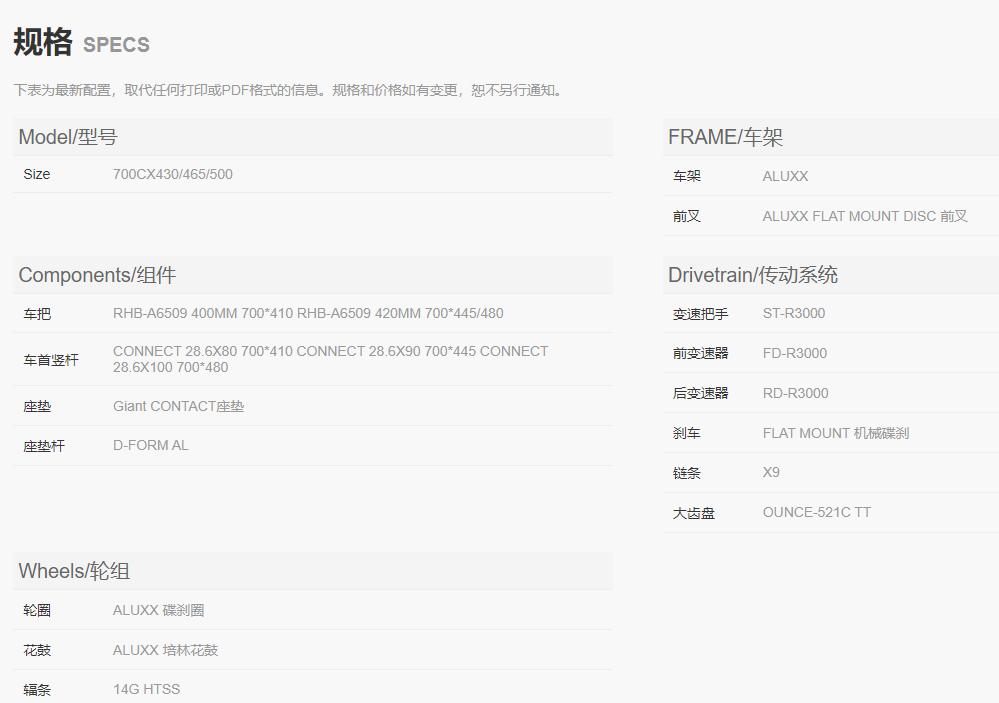
Task: Click the ALUXX 碟刹圈 rim value
Action: [x=160, y=610]
